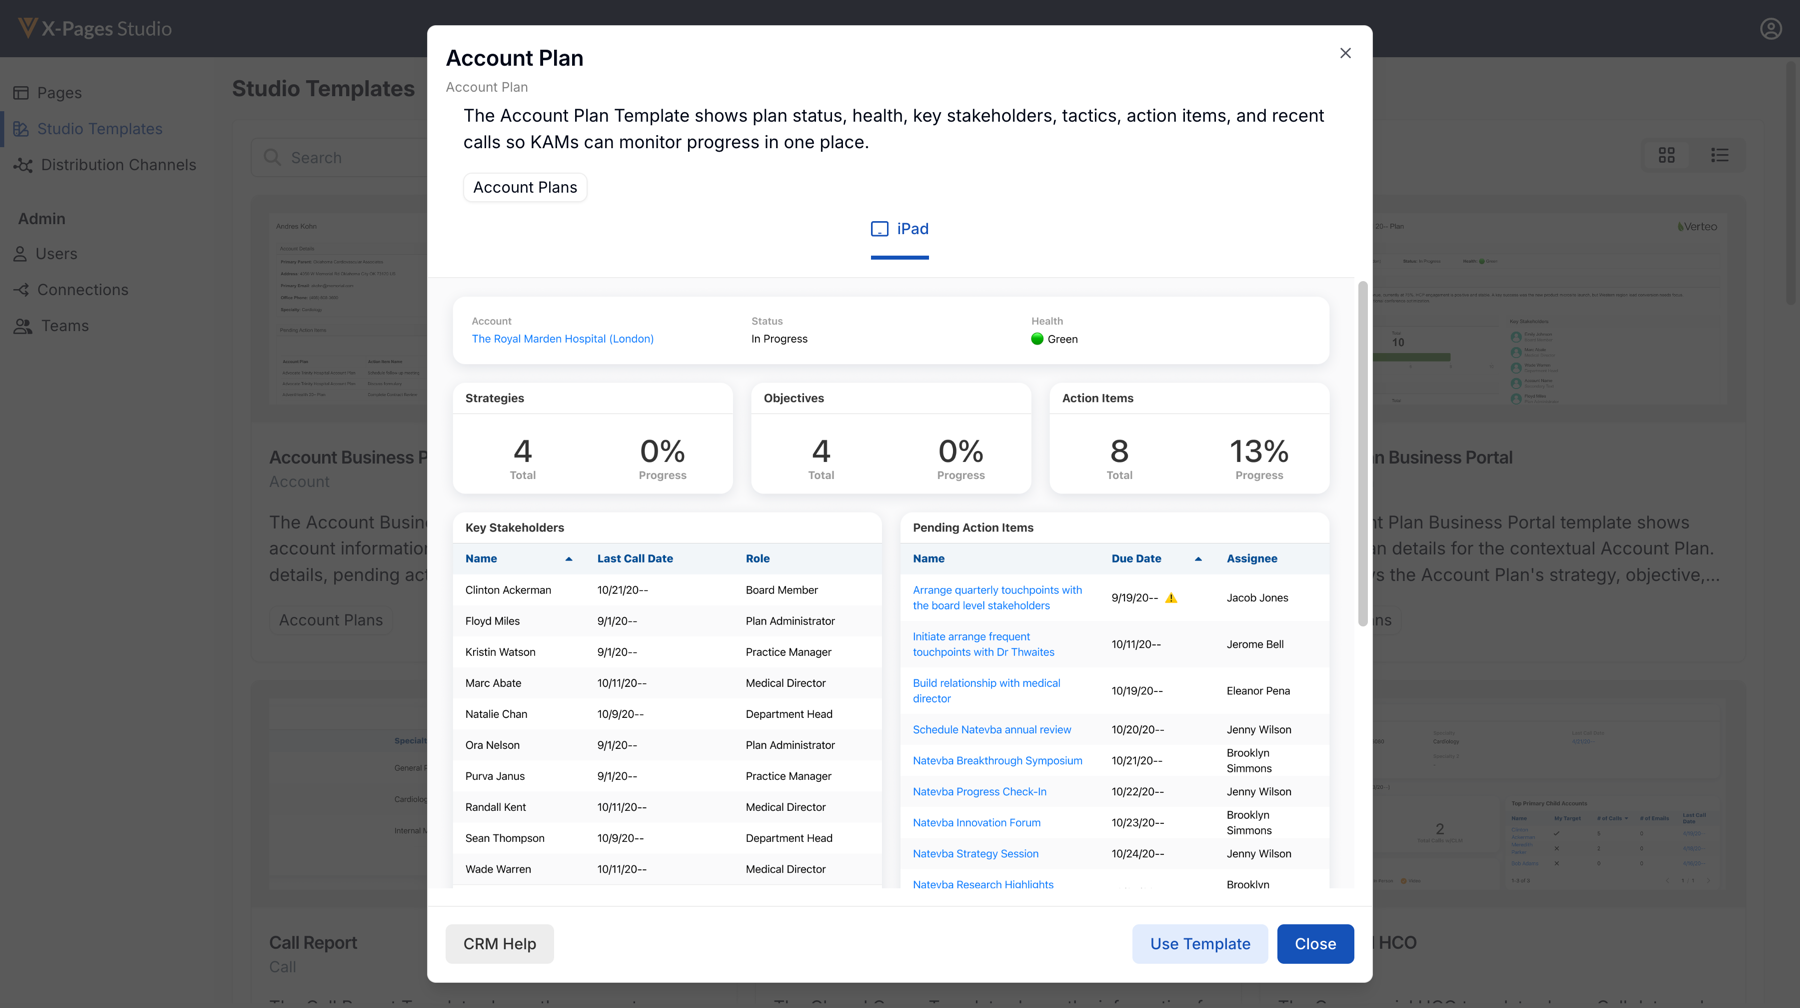Sort stakeholders by Last Call Date
Viewport: 1800px width, 1008px height.
click(634, 559)
